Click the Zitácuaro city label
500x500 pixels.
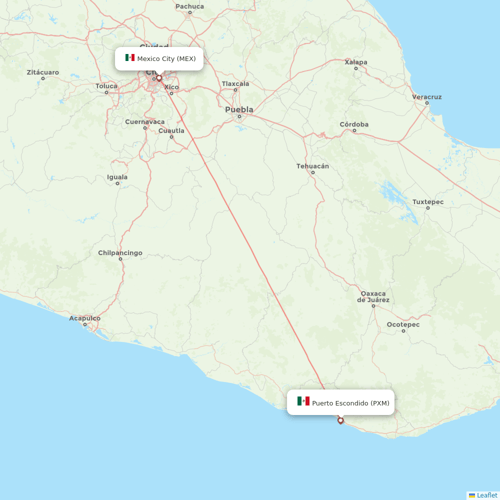[43, 72]
